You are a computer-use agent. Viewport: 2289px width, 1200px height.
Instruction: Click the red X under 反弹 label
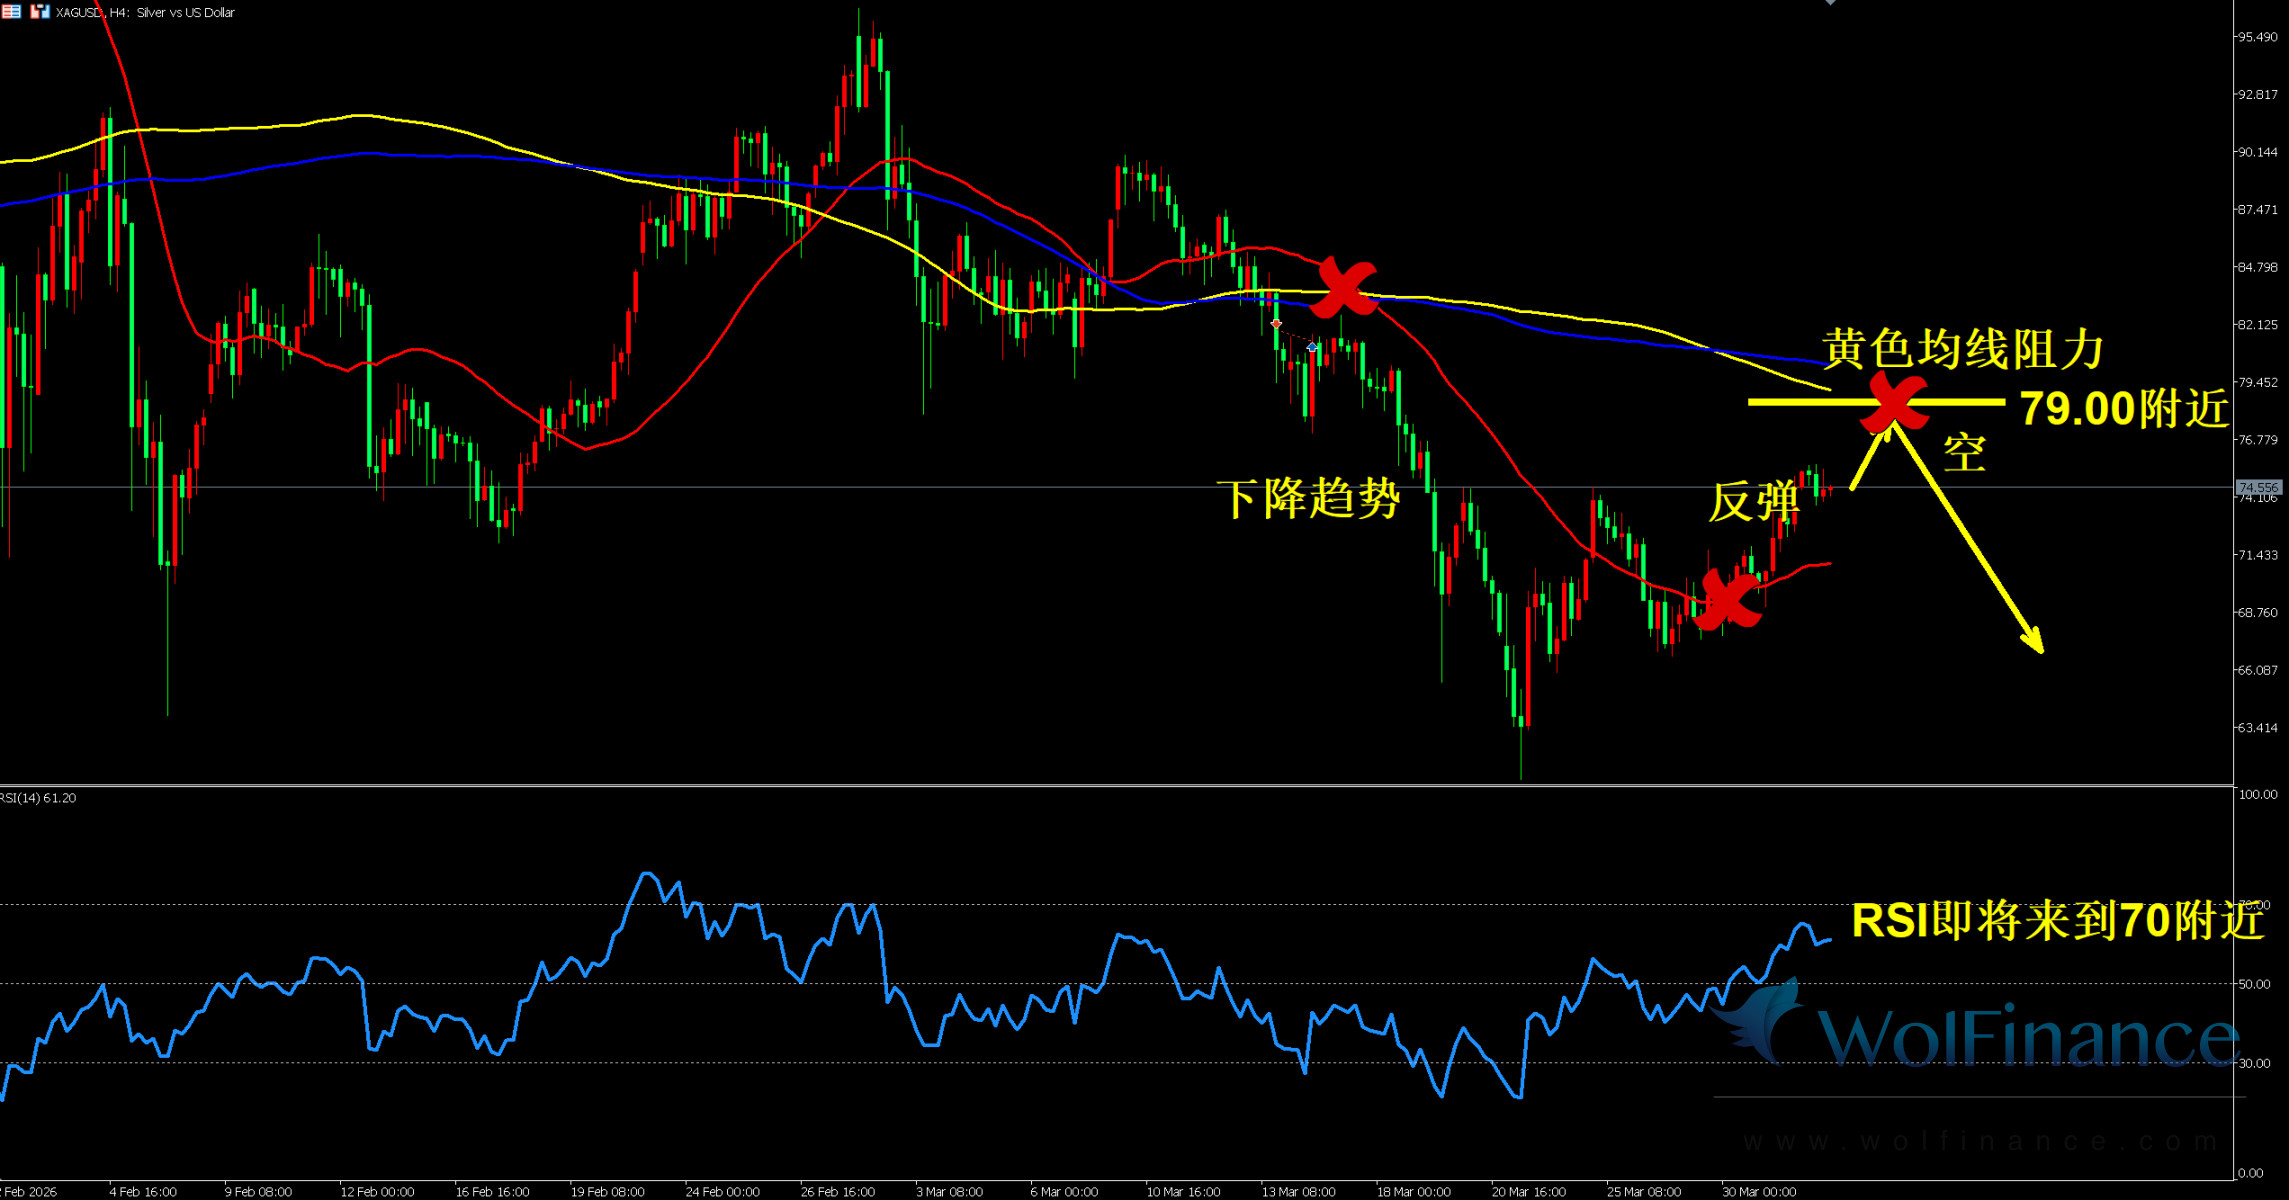point(1728,599)
